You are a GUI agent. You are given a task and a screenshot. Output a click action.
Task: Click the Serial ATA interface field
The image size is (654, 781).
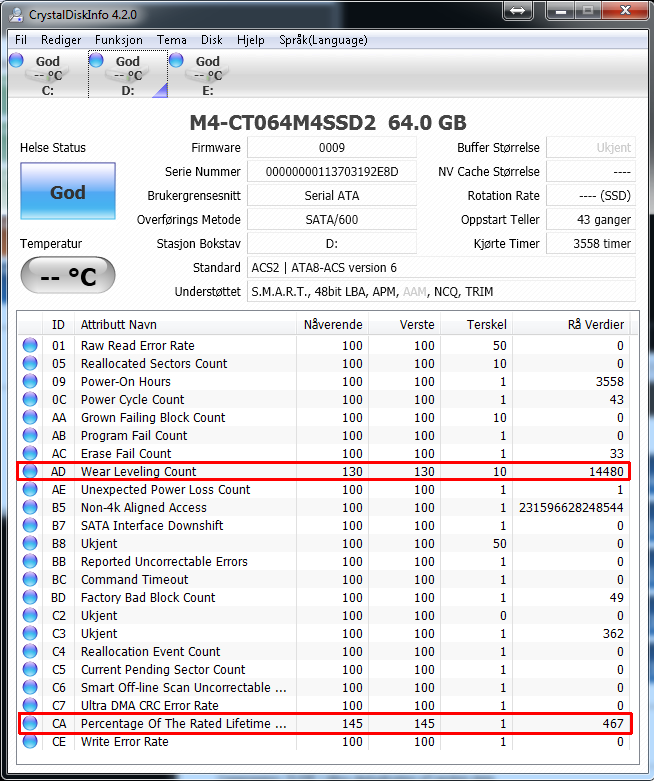332,196
